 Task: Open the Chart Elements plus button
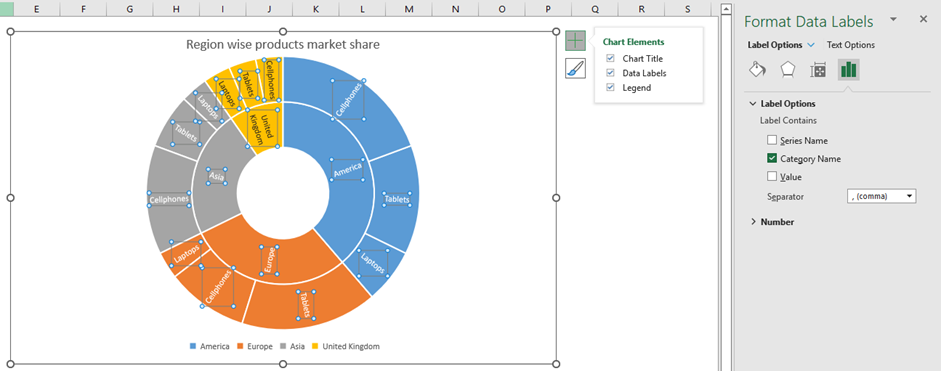[x=575, y=40]
